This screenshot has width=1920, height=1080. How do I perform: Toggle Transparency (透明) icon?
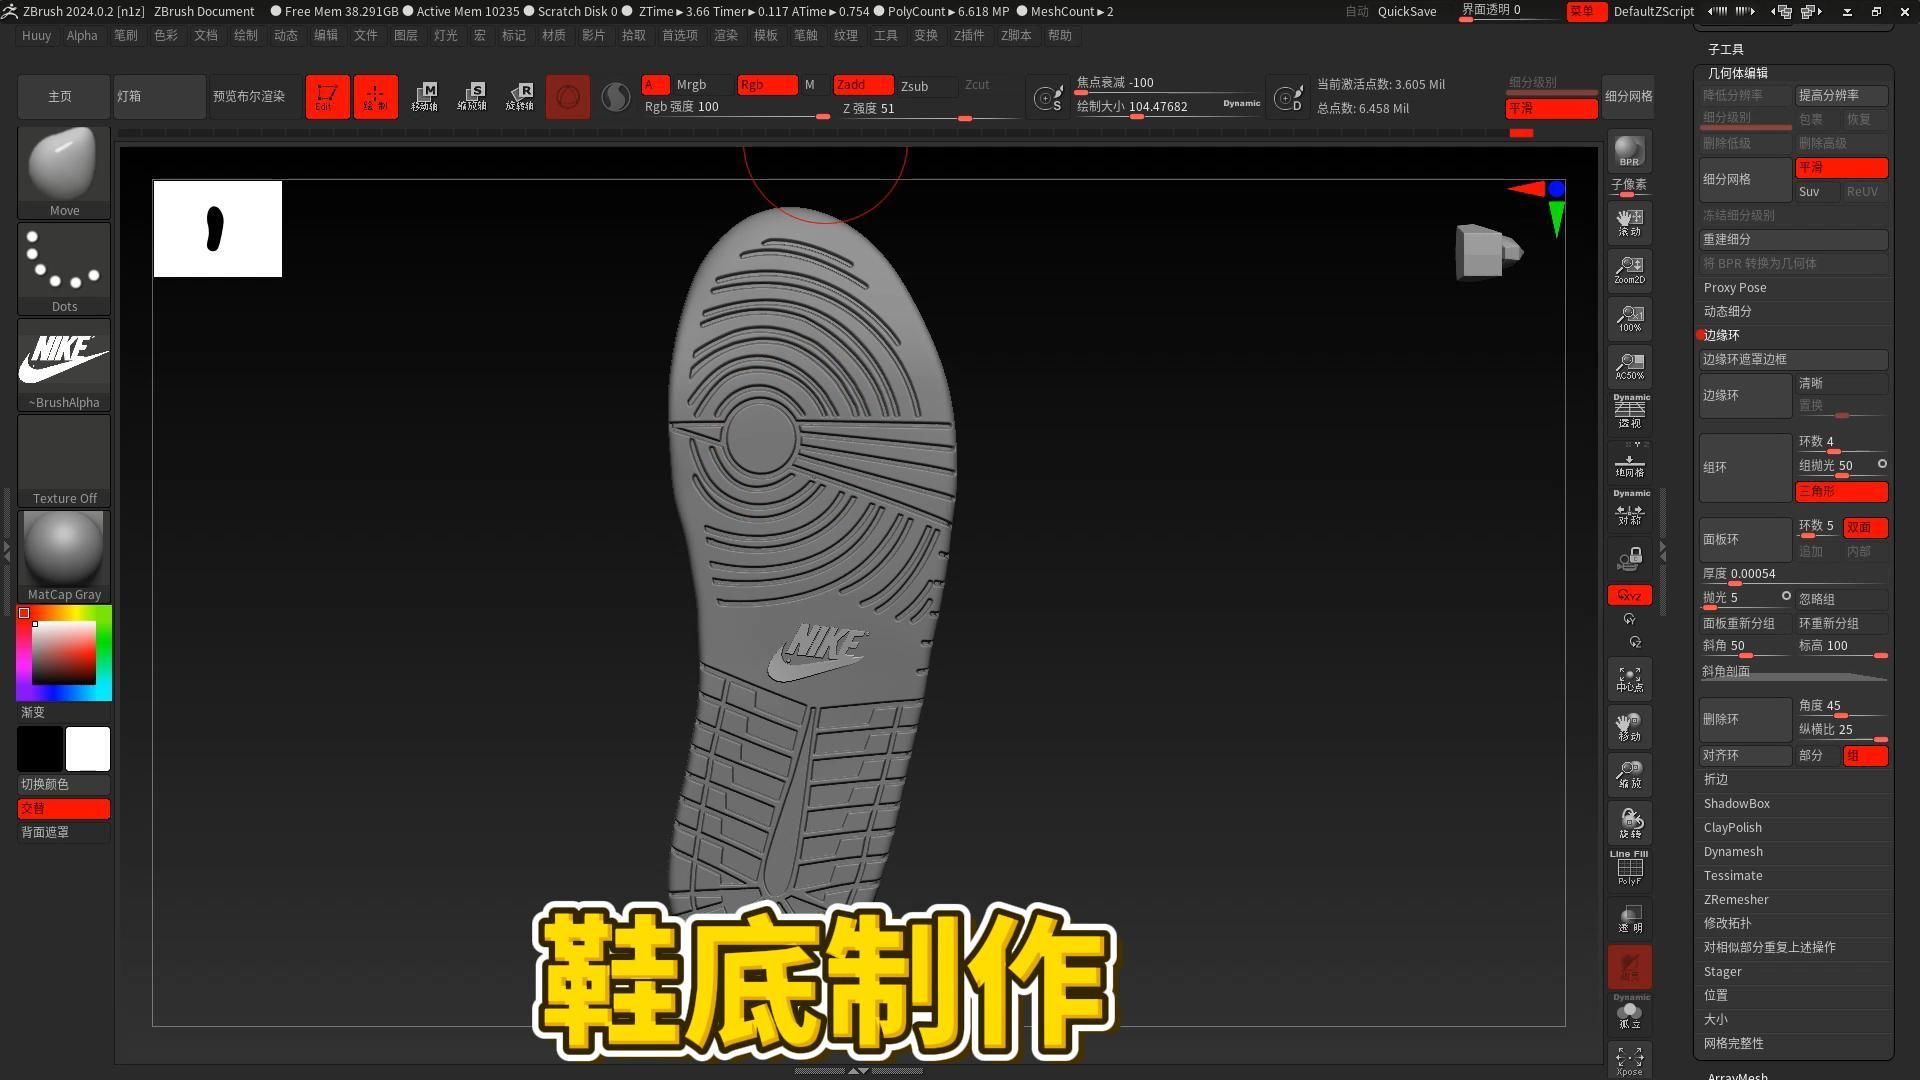(1630, 919)
